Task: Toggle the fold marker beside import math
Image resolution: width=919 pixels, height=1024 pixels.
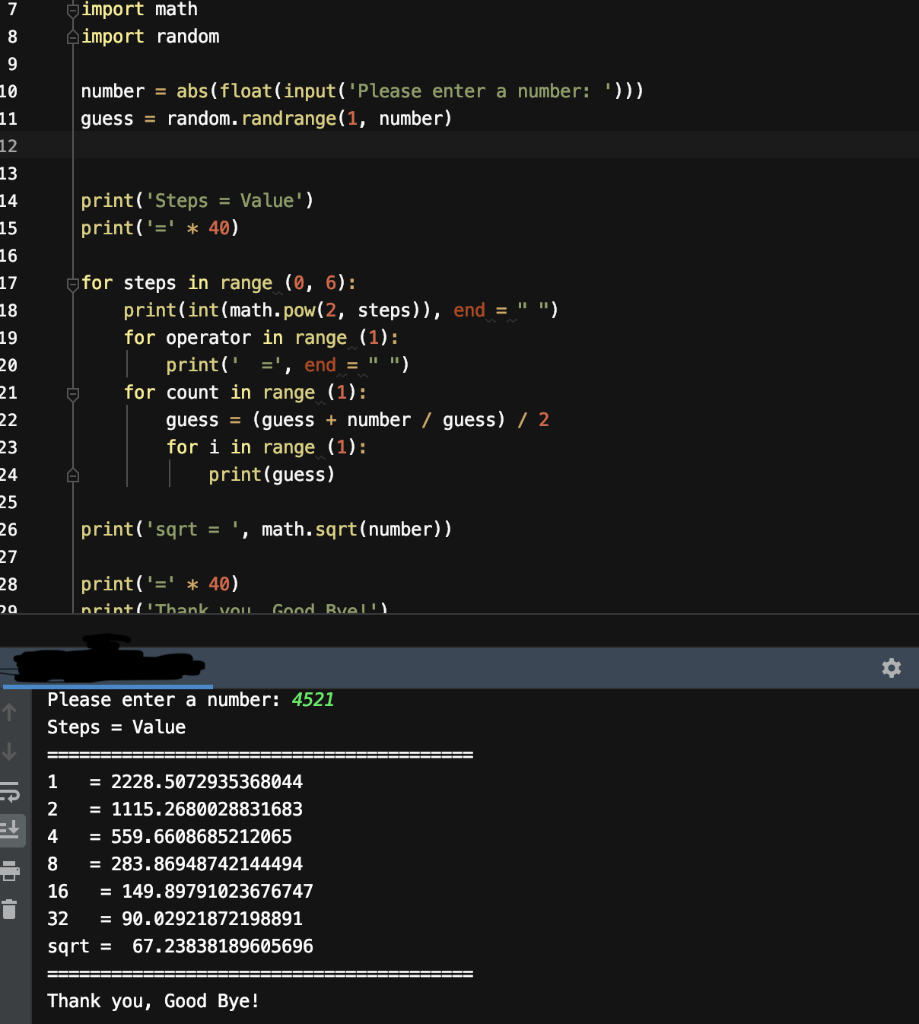Action: pyautogui.click(x=72, y=9)
